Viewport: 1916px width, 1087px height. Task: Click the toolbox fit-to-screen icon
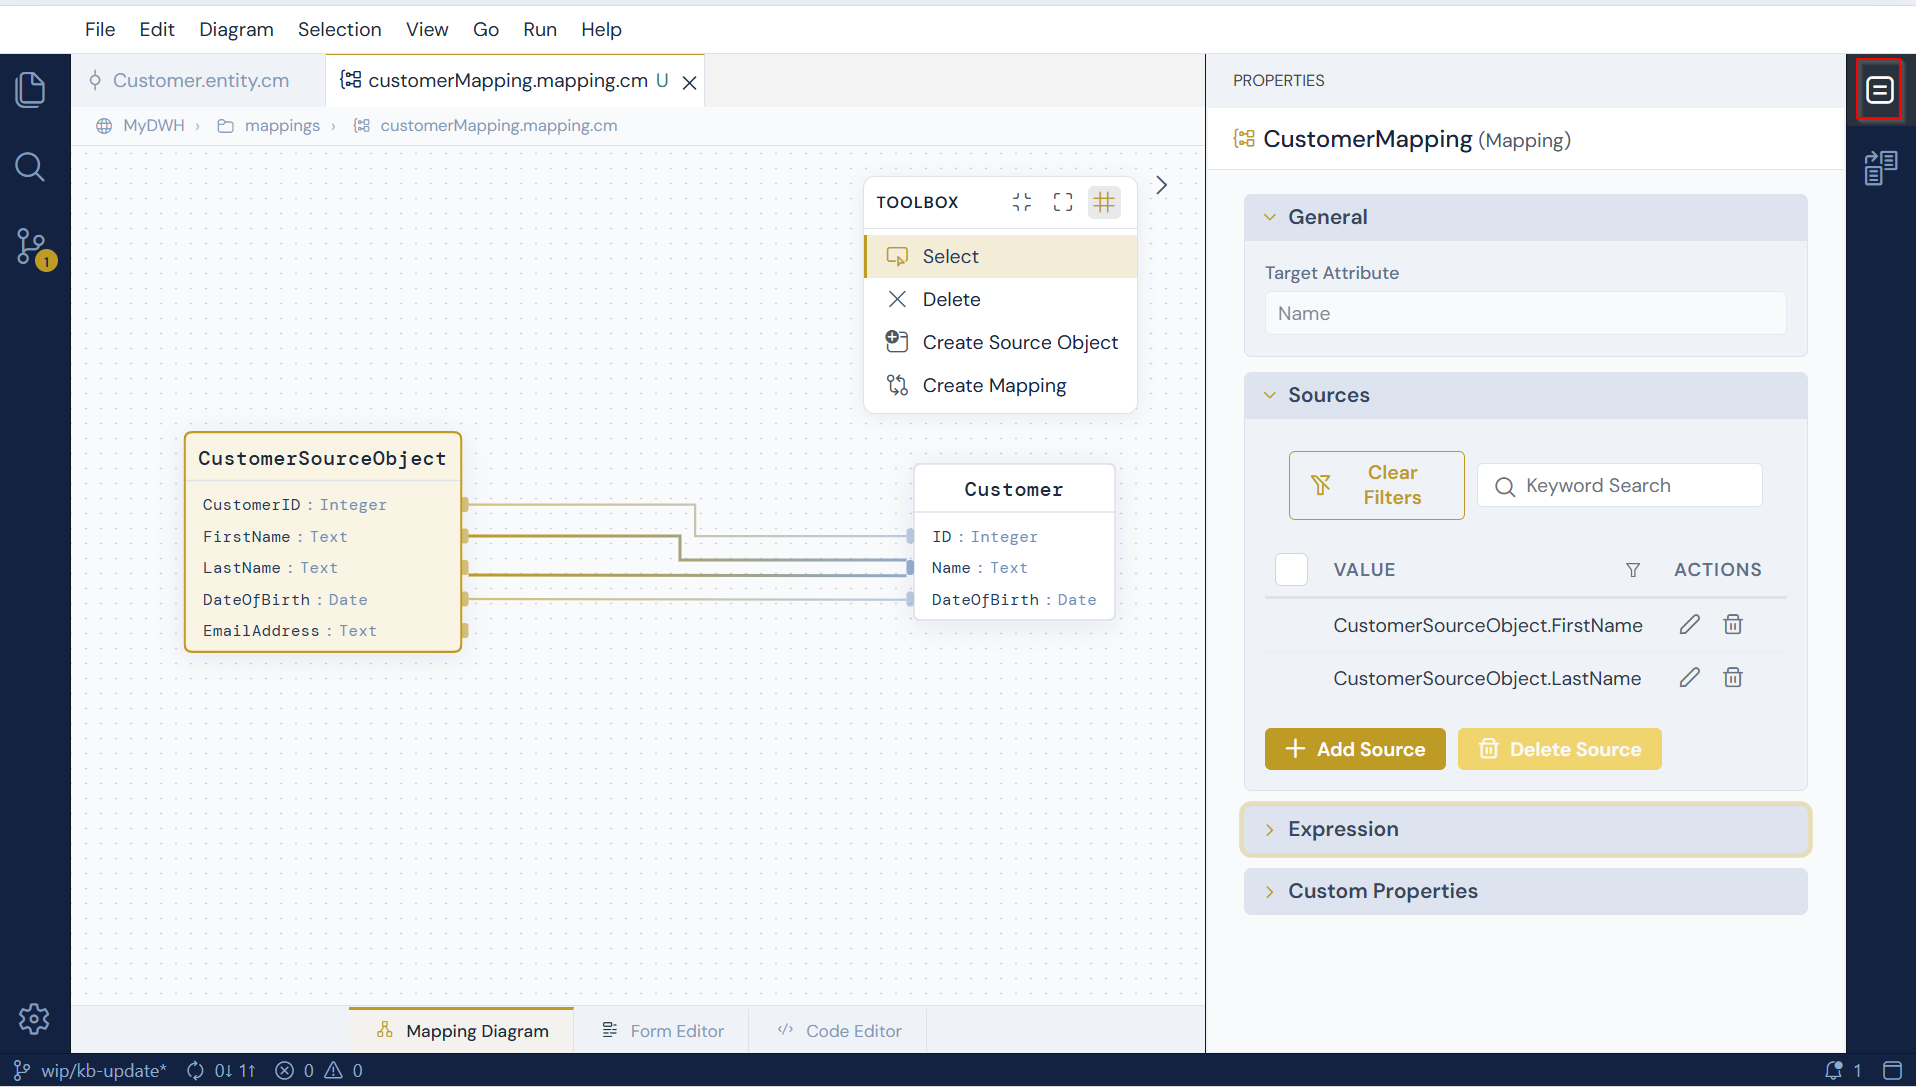1063,202
